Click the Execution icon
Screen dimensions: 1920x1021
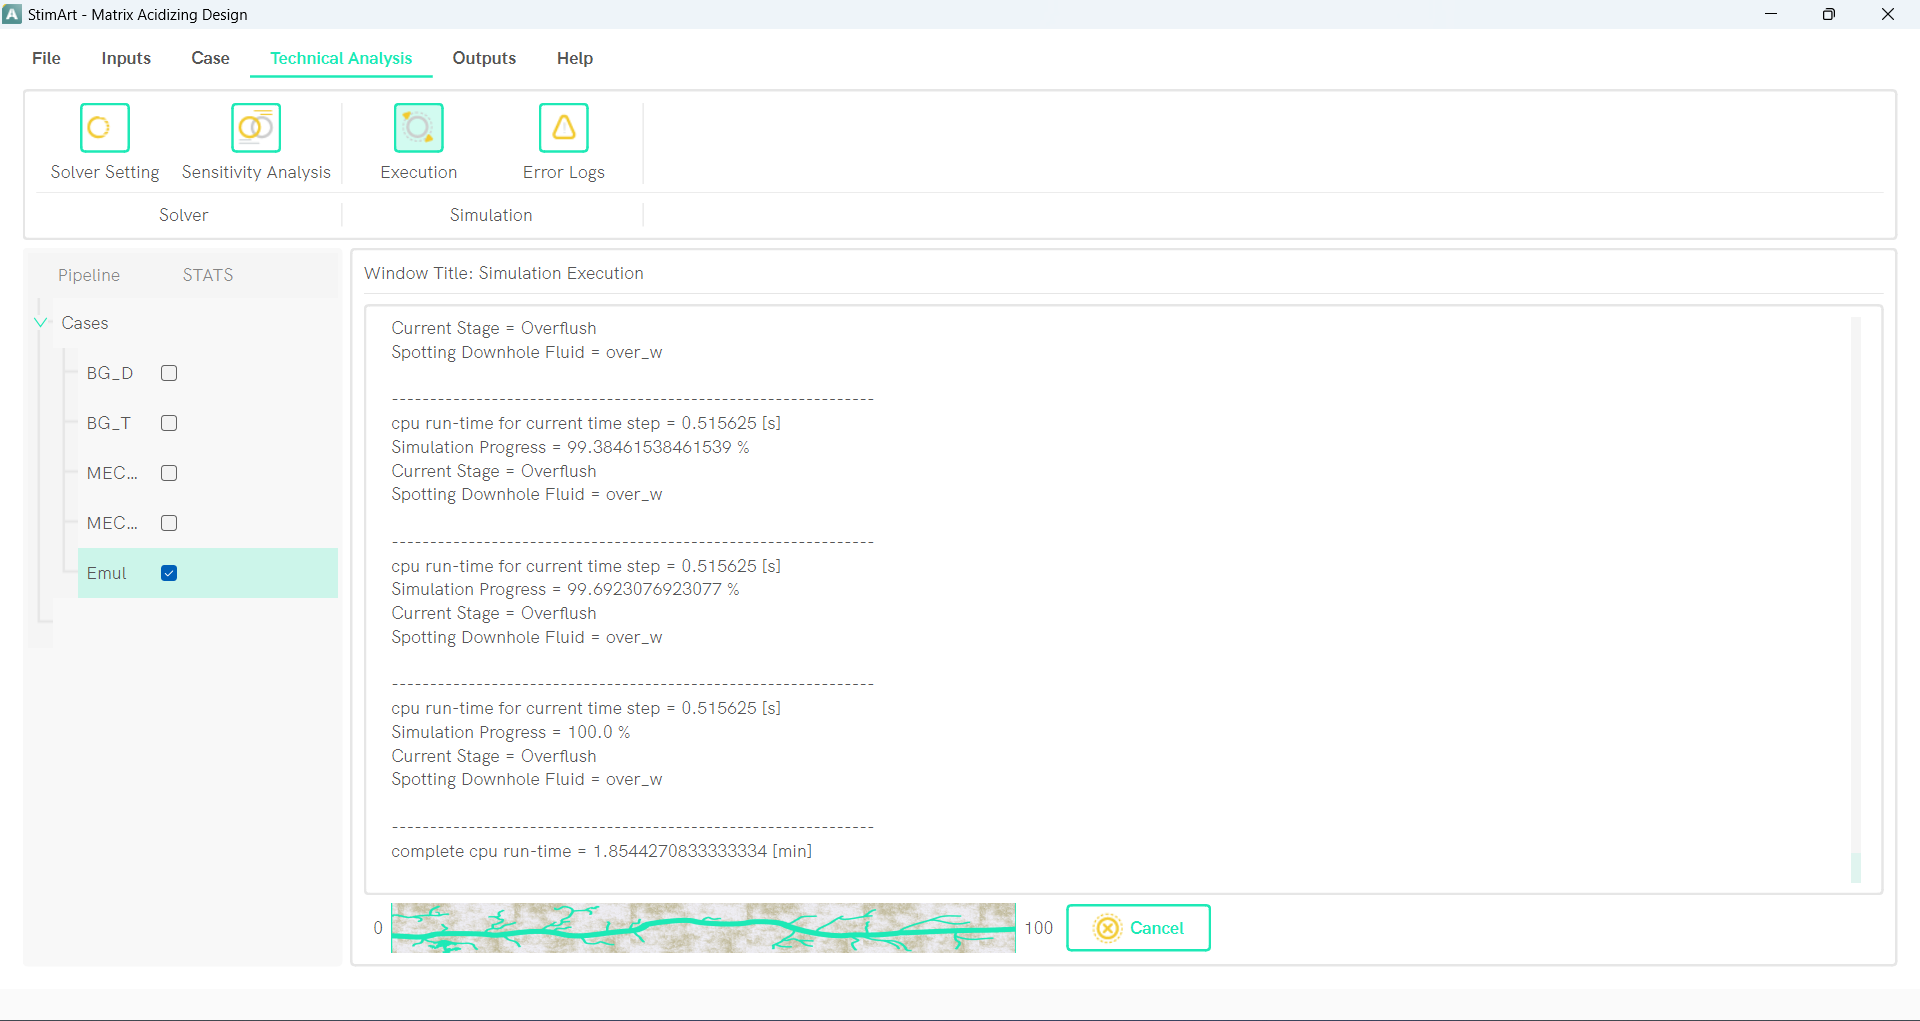pos(418,128)
